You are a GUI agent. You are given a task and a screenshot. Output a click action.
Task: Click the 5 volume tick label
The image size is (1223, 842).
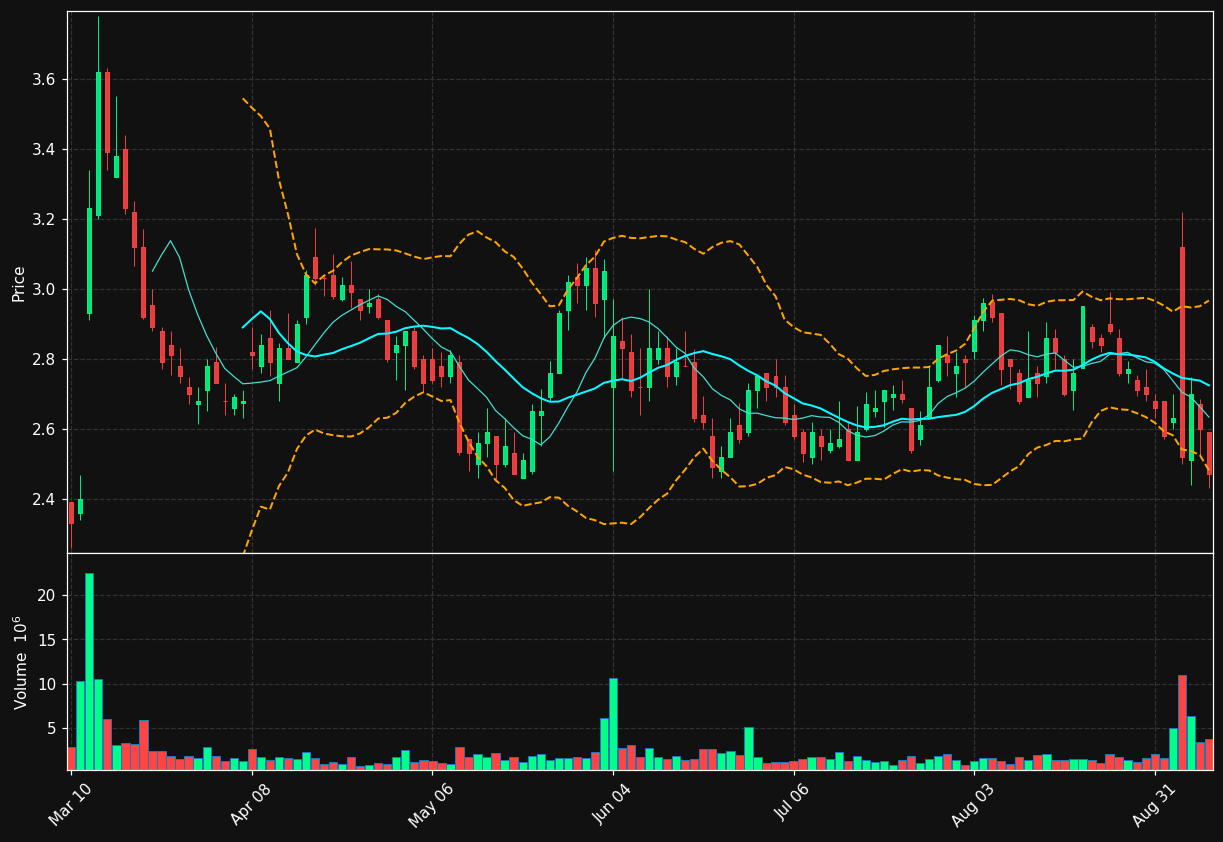pos(51,729)
